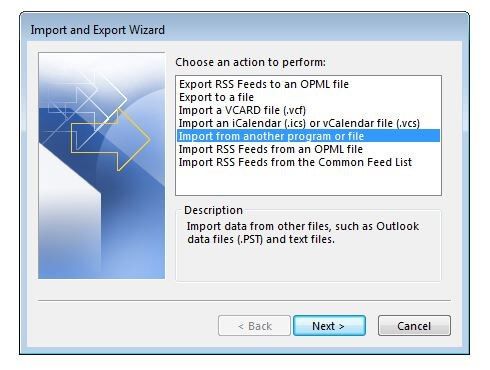Screen dimensions: 490x370
Task: Click the Description group box heading
Action: tap(213, 210)
